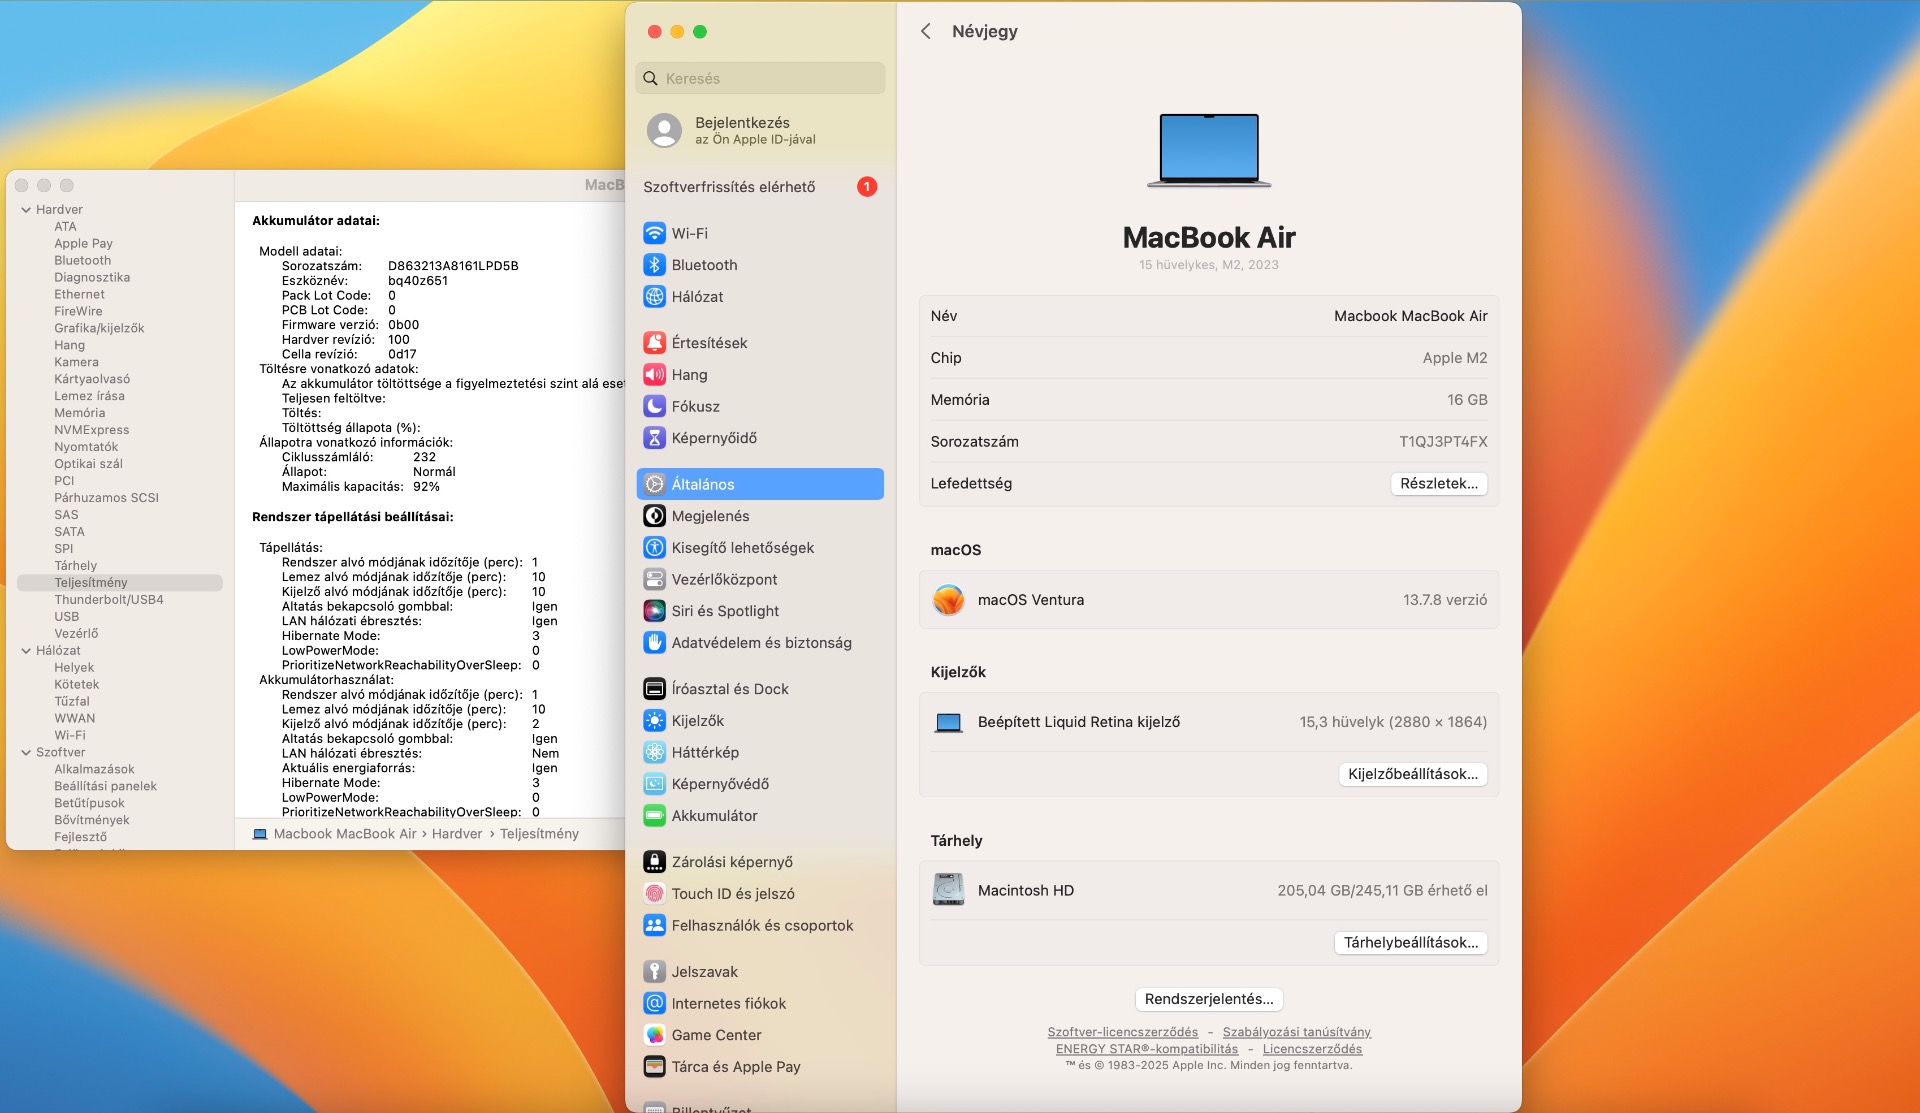Click Bejelentkezés Apple ID avatar
This screenshot has width=1920, height=1113.
pos(664,130)
